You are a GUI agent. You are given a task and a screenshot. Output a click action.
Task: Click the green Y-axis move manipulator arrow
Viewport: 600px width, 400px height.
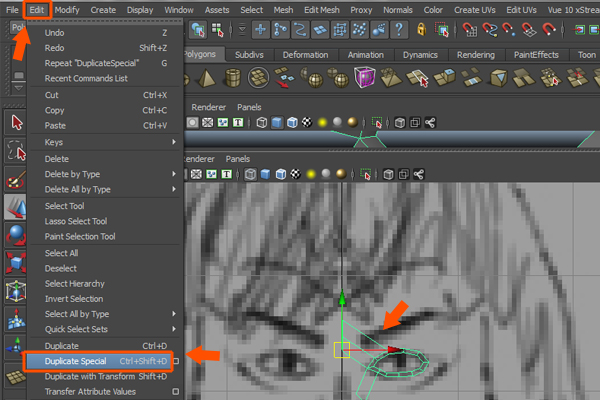pos(342,299)
